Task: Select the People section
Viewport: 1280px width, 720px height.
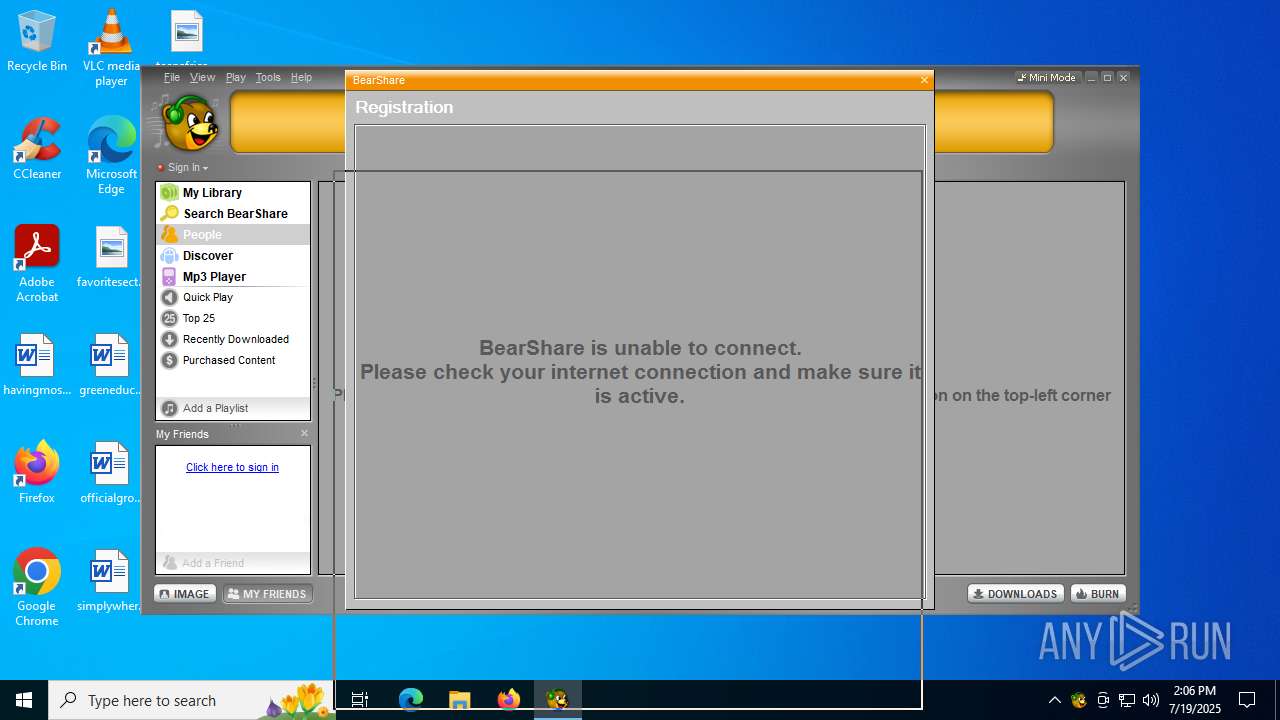Action: tap(233, 234)
